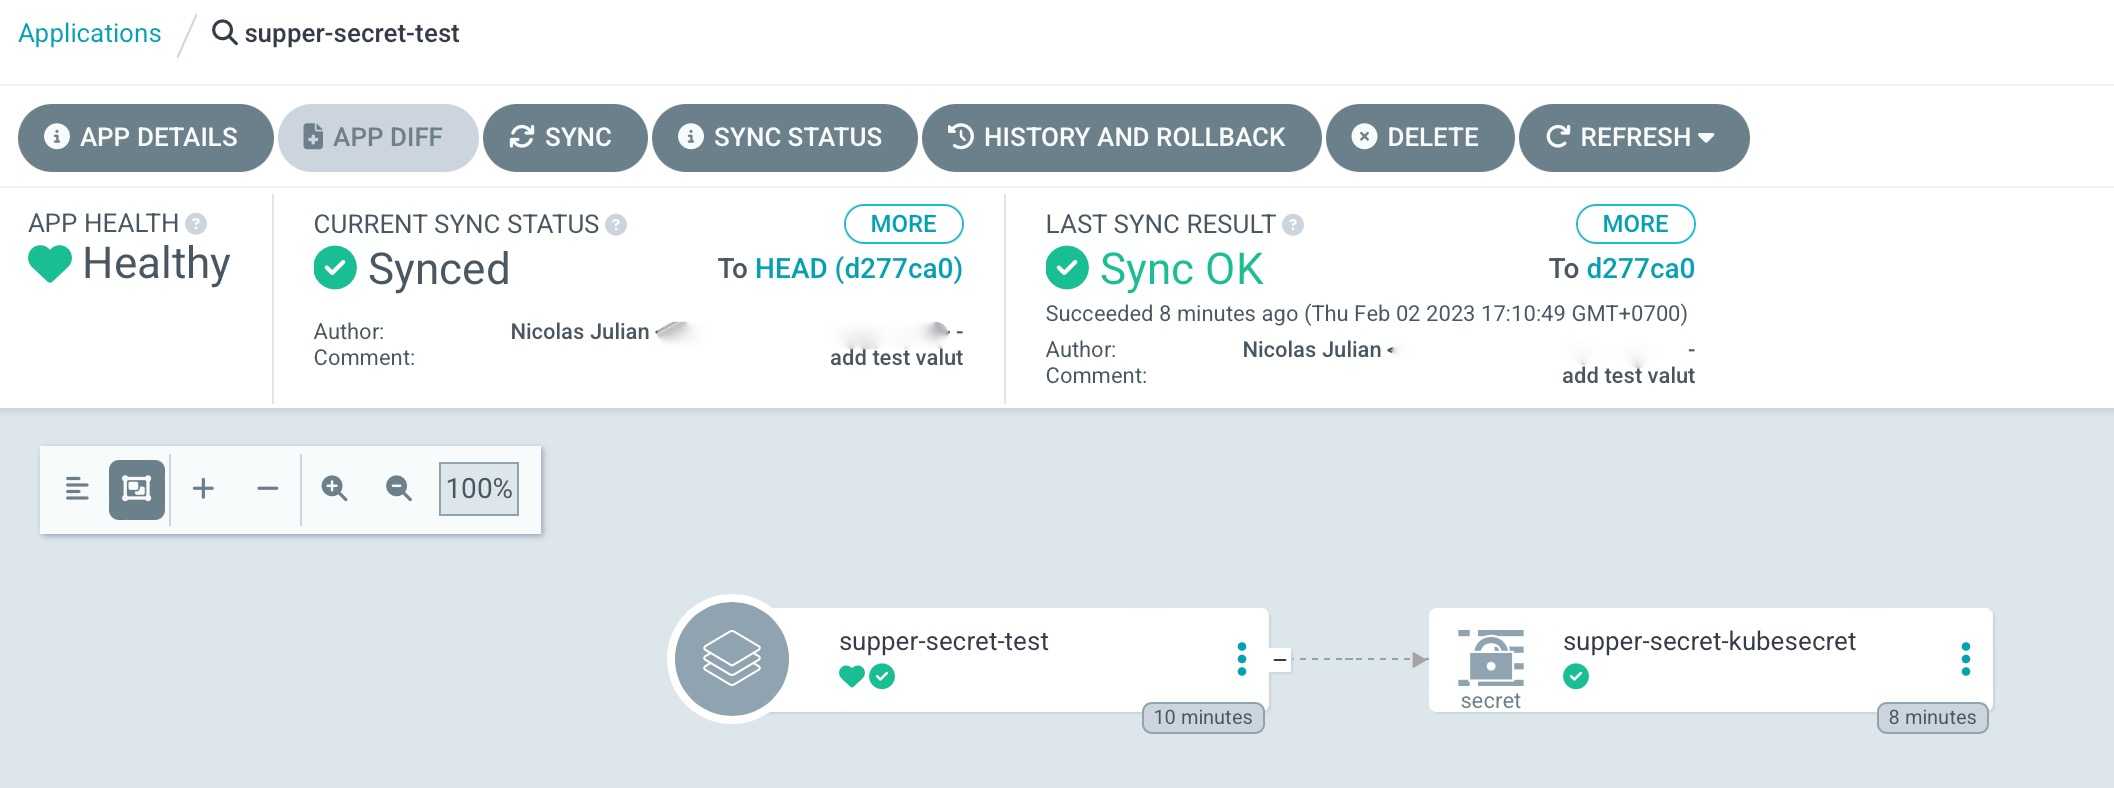Click the plus expand-all nodes icon

tap(203, 489)
